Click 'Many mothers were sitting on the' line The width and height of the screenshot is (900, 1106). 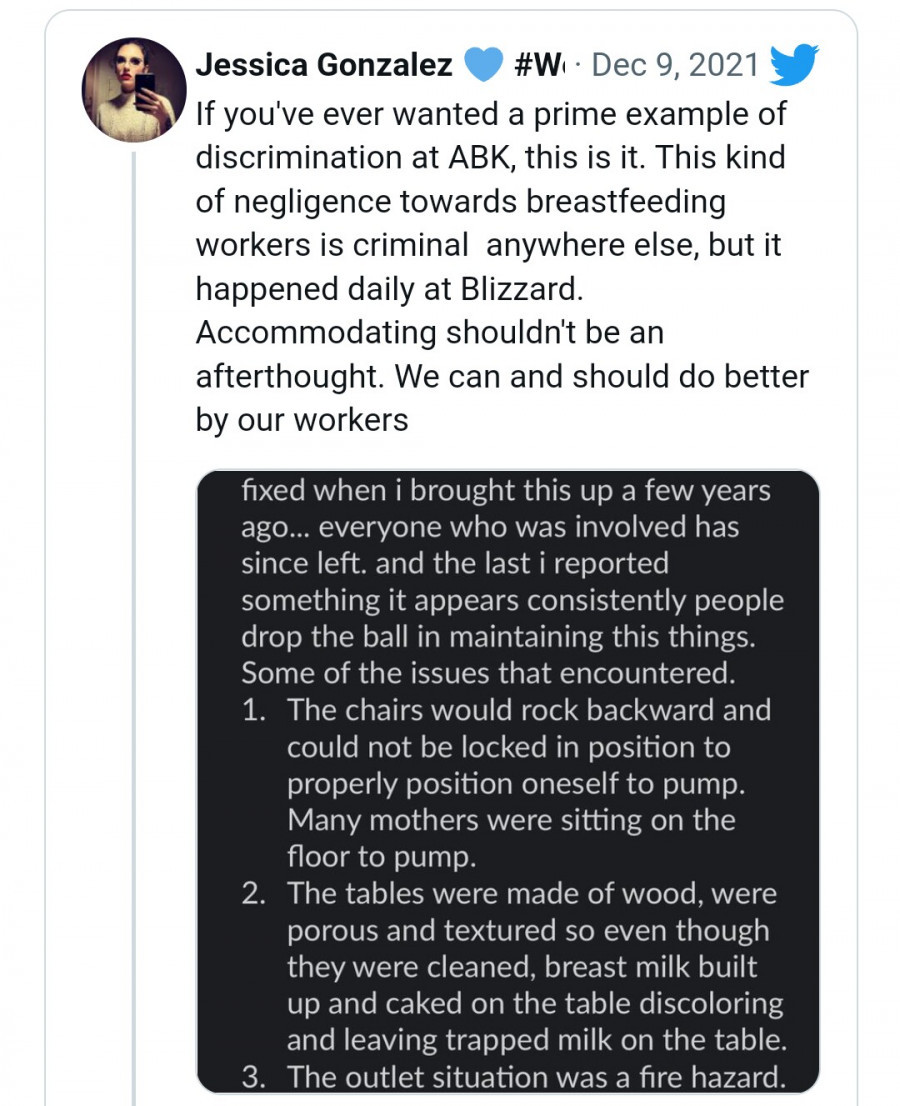click(x=511, y=820)
